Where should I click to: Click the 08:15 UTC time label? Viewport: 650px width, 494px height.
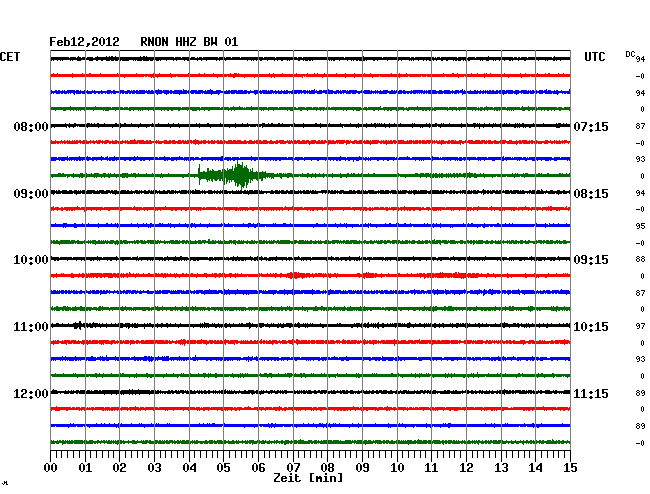591,194
